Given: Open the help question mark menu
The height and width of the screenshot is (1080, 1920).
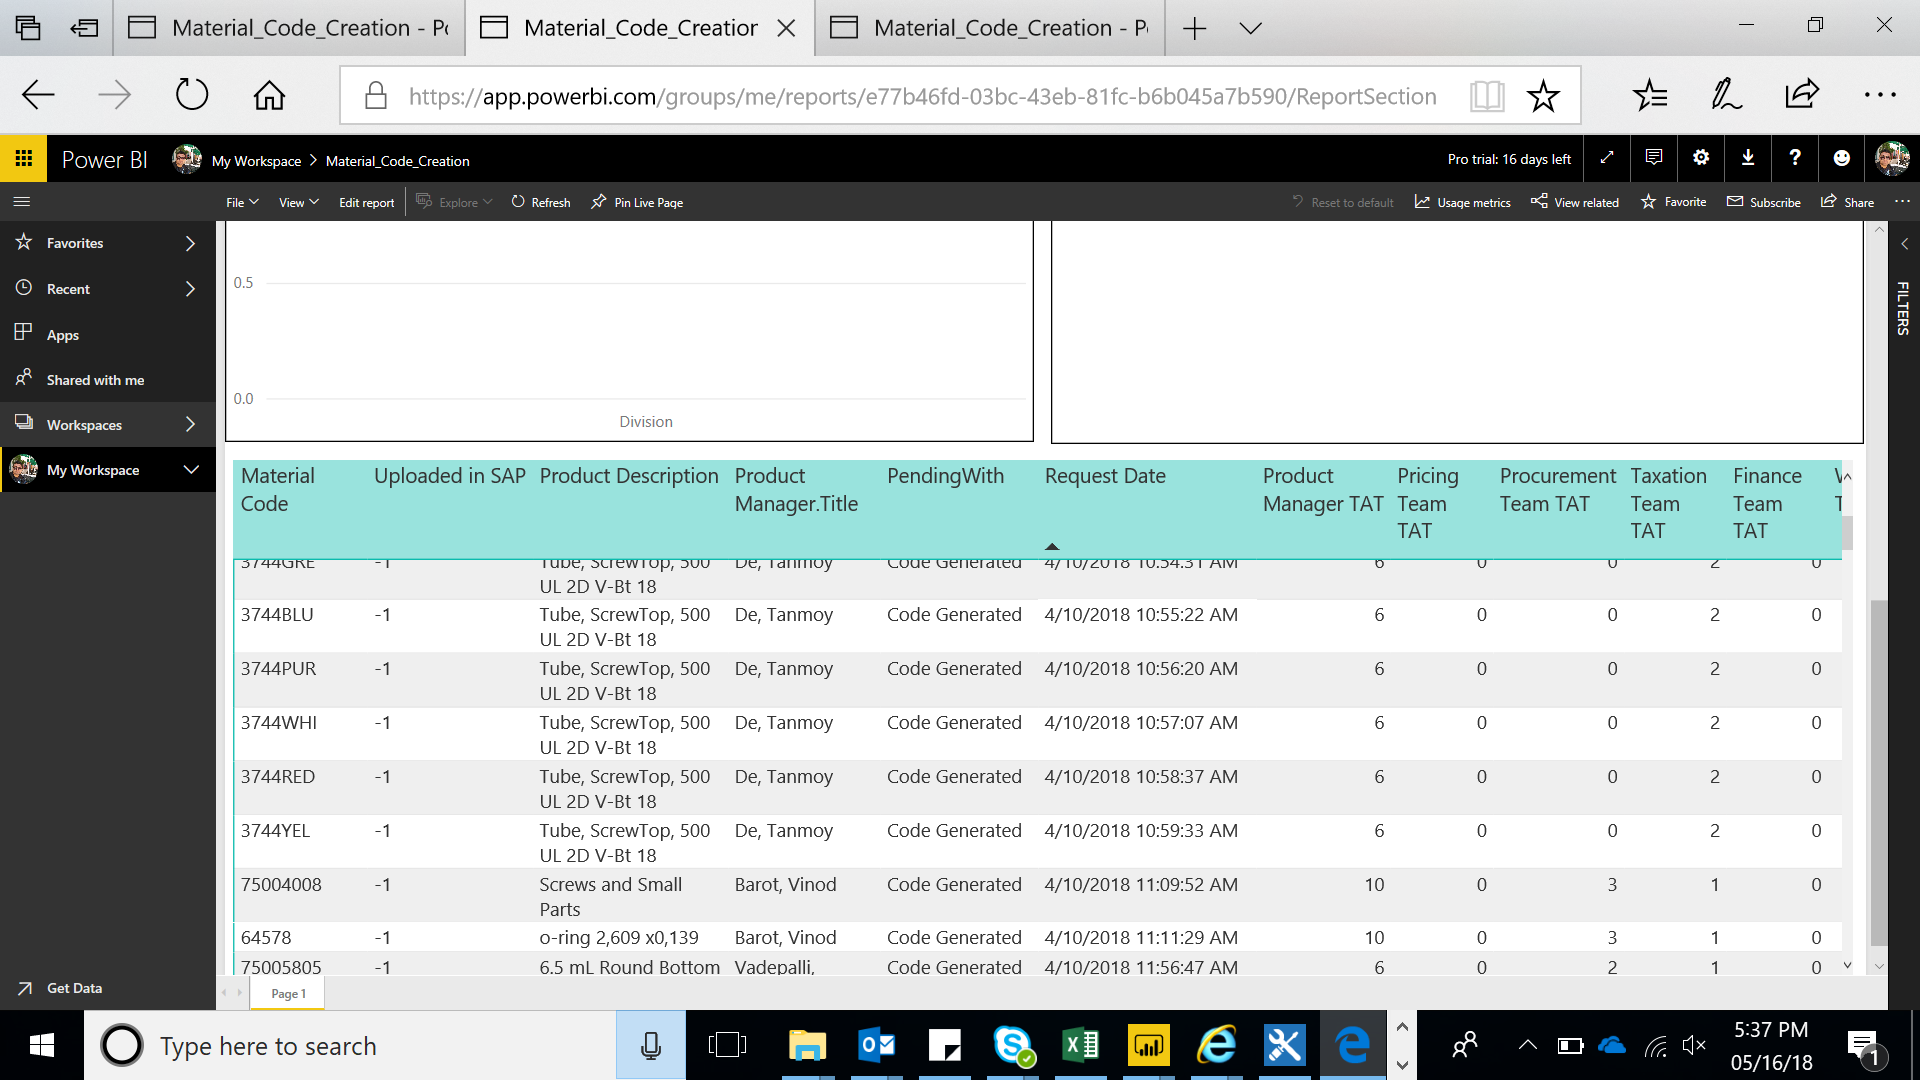Looking at the screenshot, I should tap(1795, 158).
